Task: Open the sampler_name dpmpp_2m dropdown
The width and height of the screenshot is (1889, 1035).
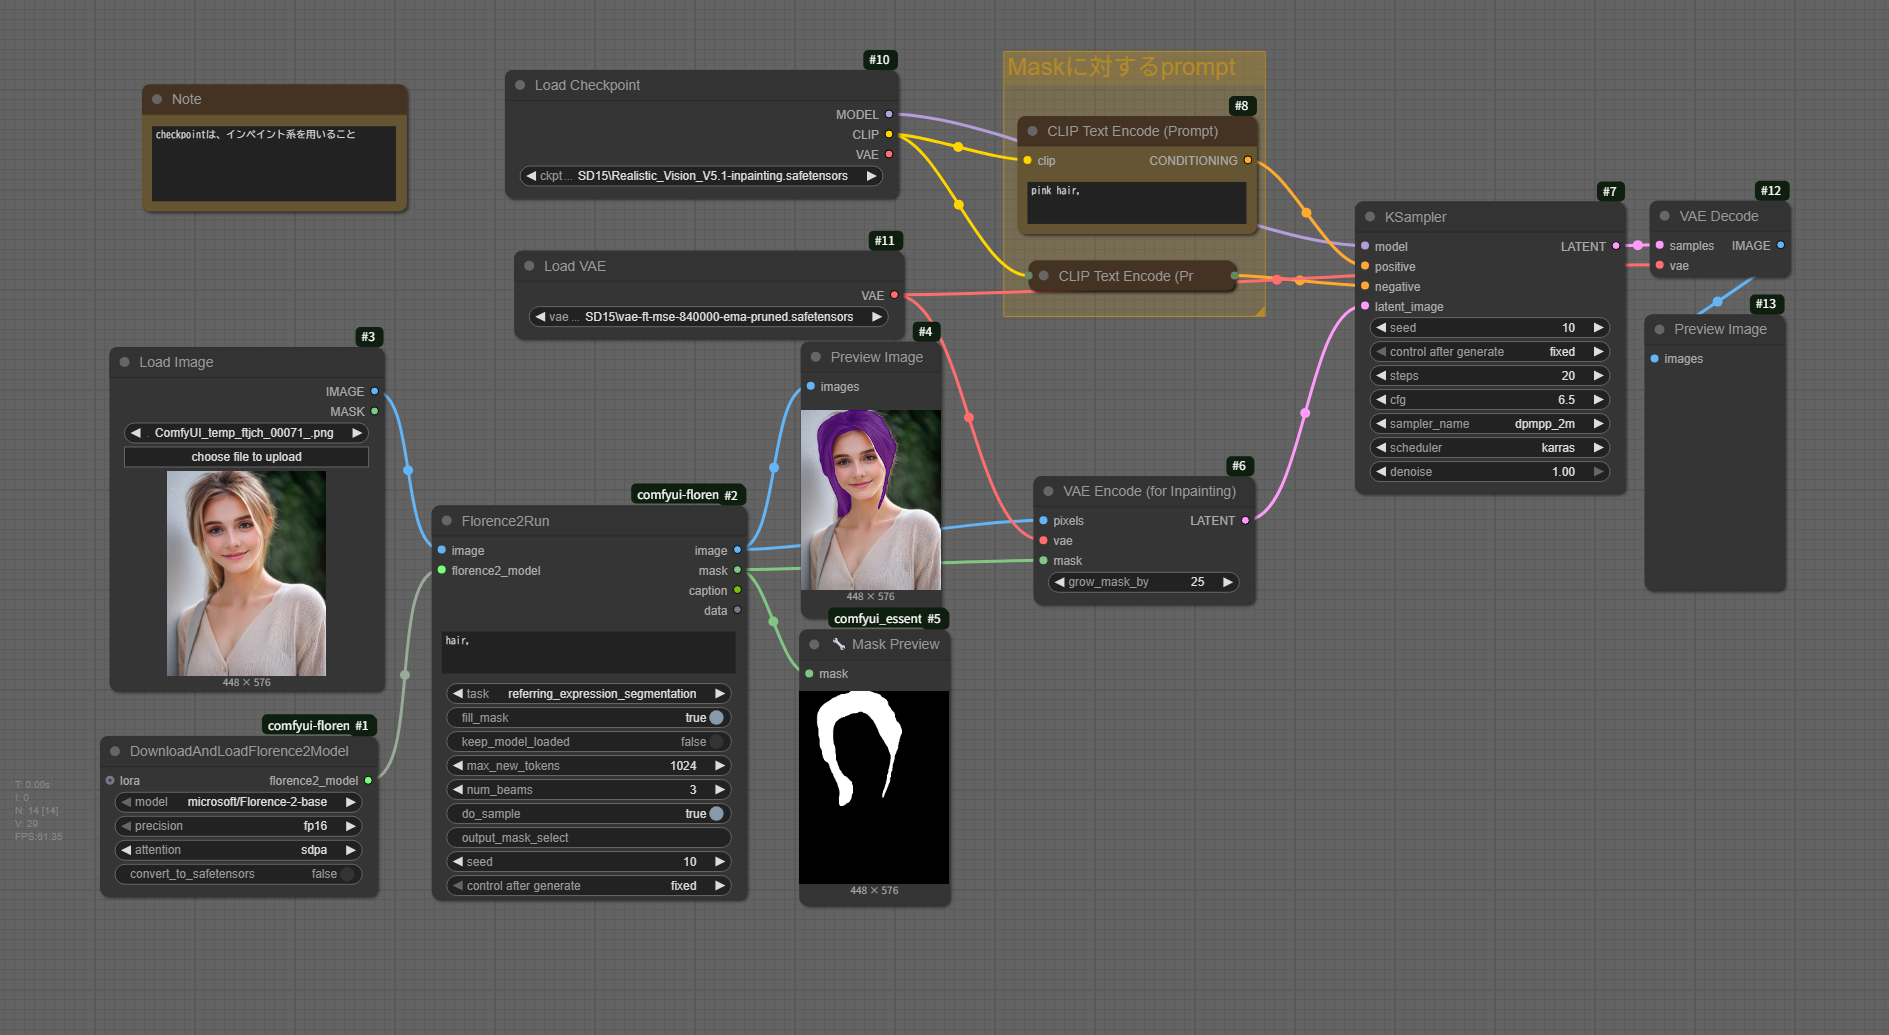Action: pos(1488,424)
